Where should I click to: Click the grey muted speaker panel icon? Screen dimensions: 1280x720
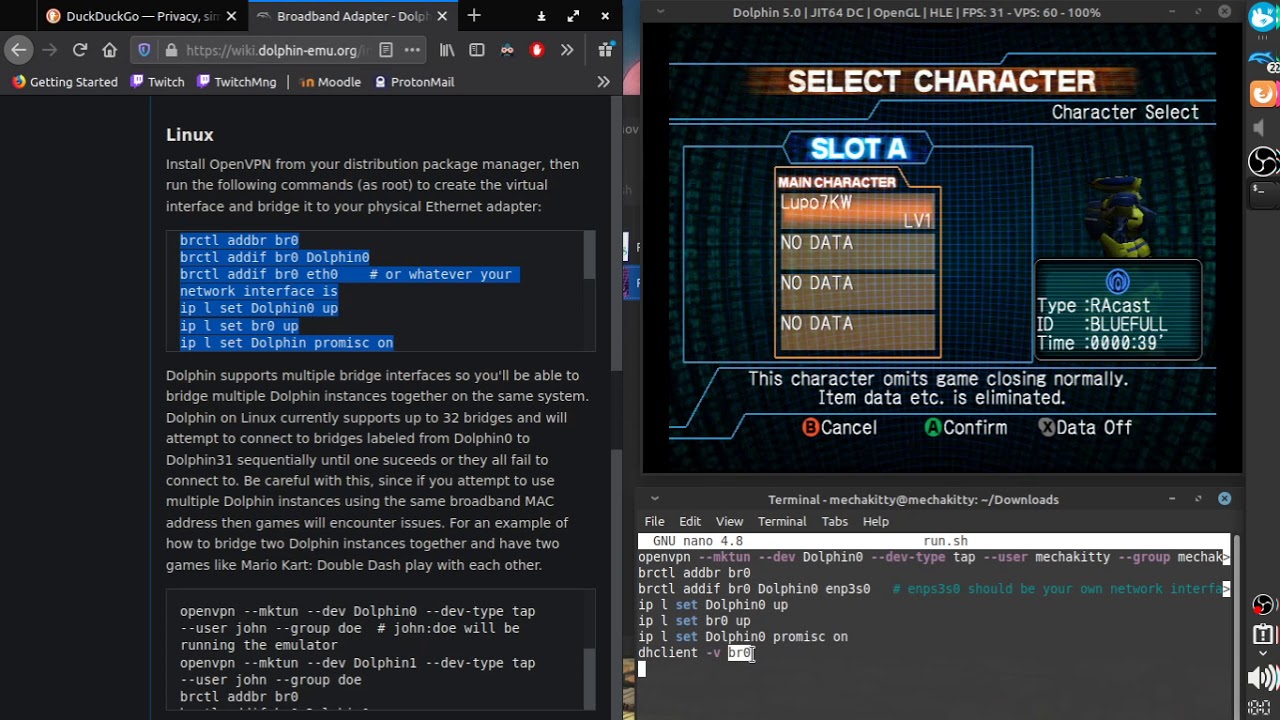click(x=1260, y=128)
